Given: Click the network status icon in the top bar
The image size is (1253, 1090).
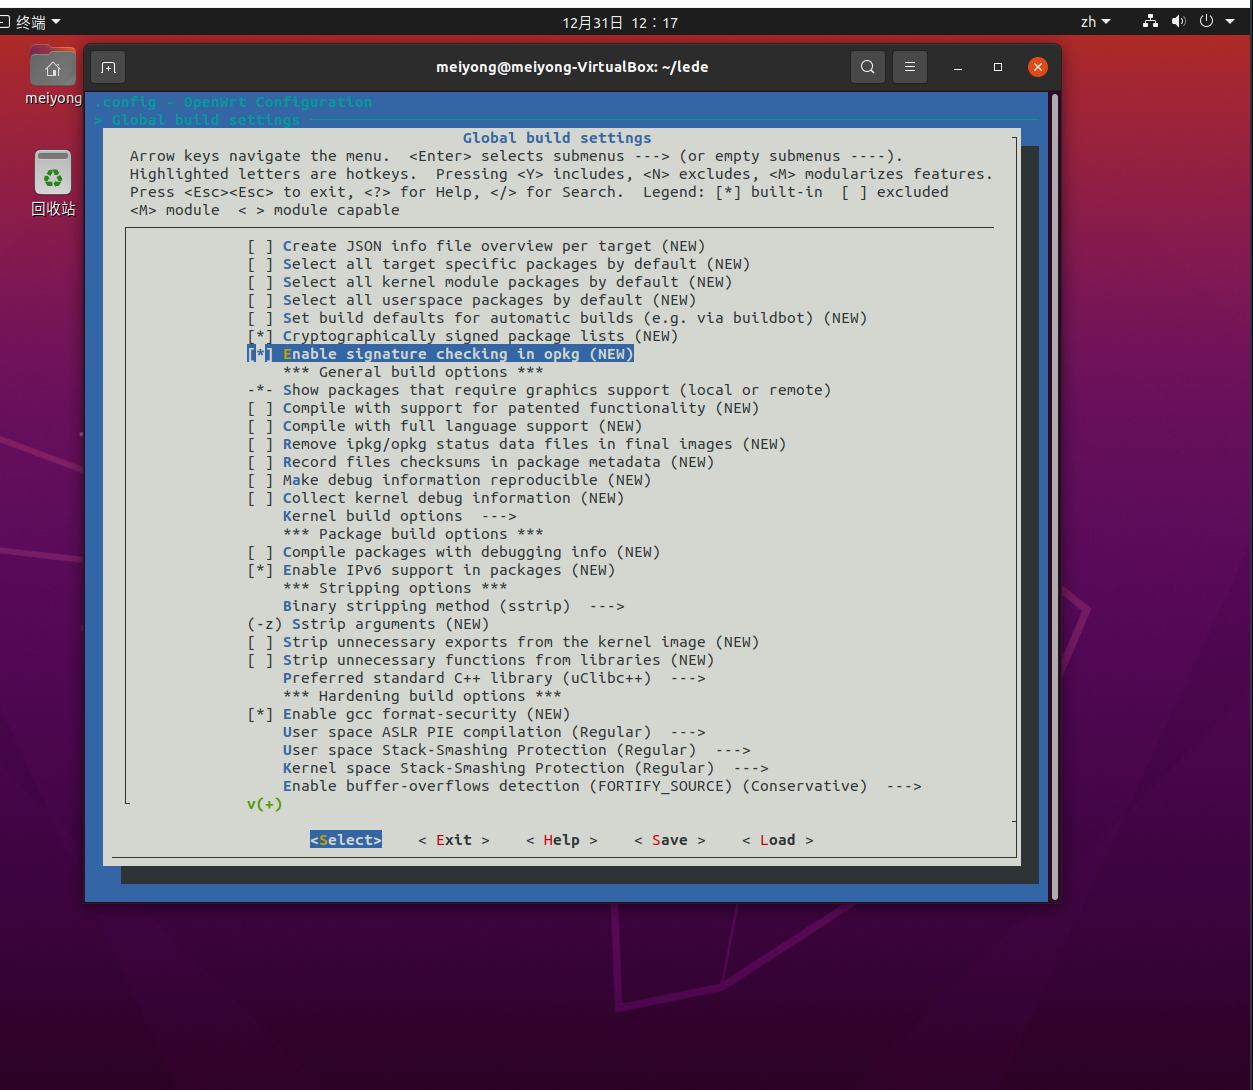Looking at the screenshot, I should pos(1149,20).
